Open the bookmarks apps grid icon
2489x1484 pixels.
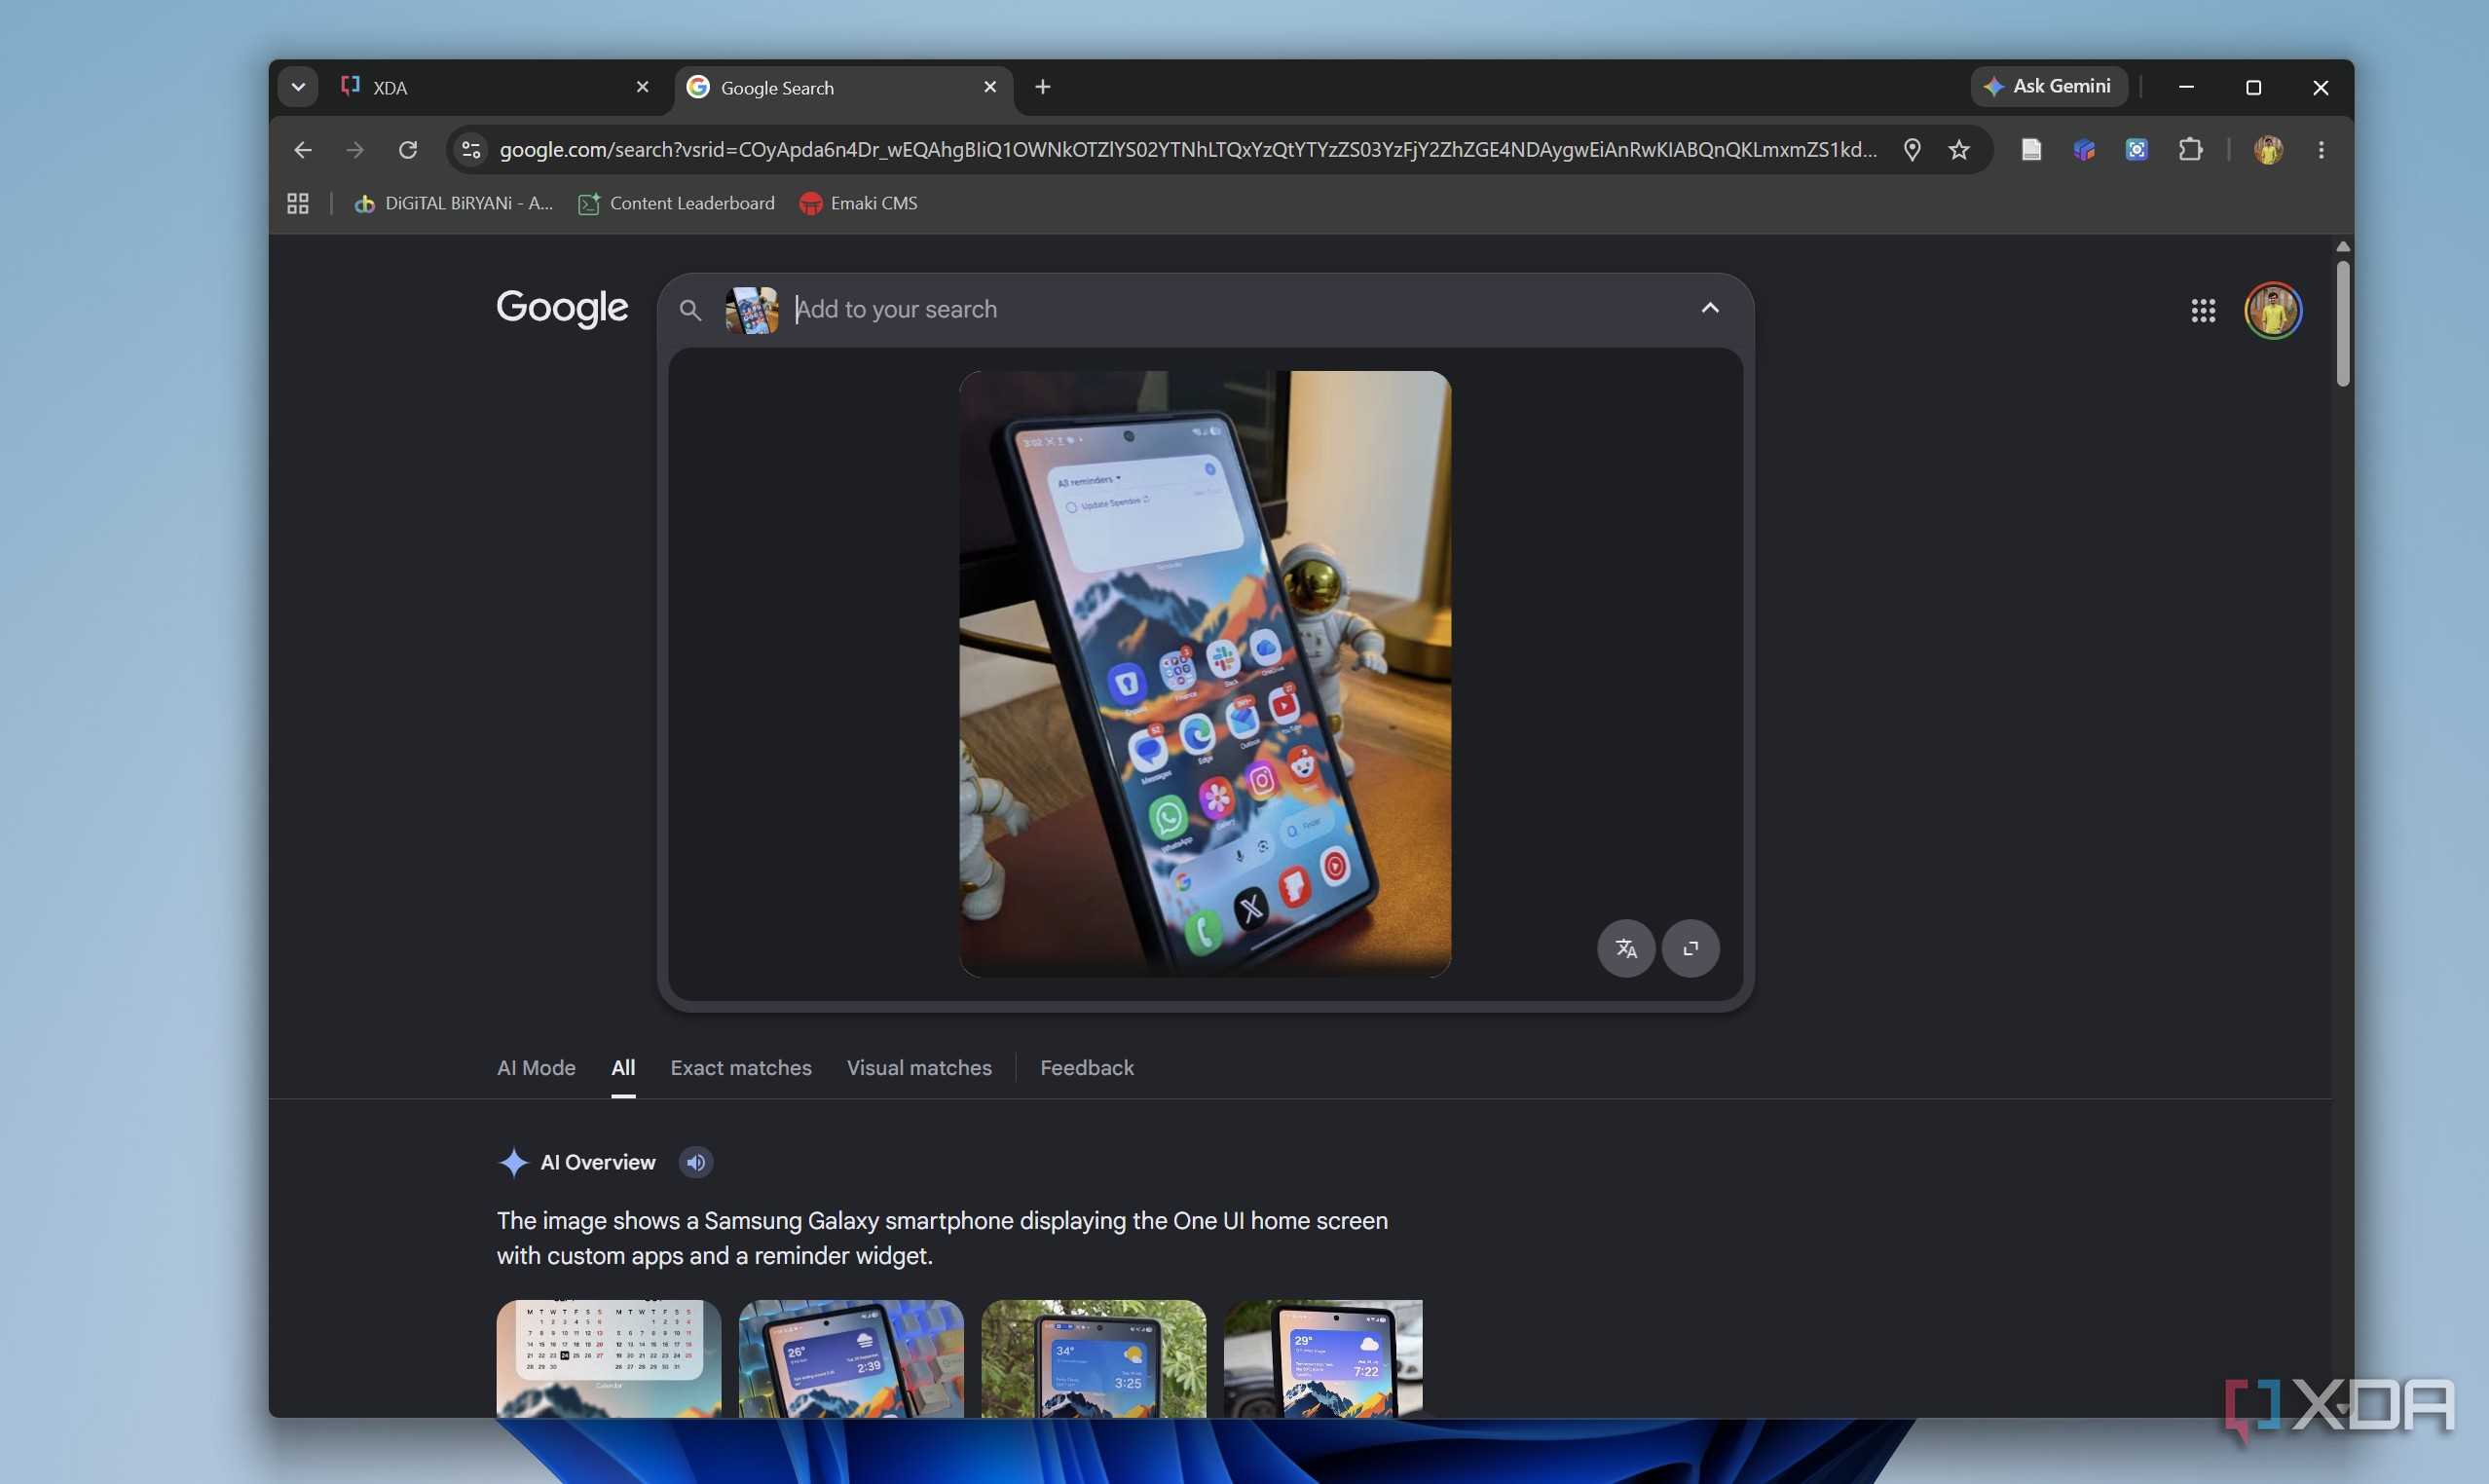tap(298, 204)
